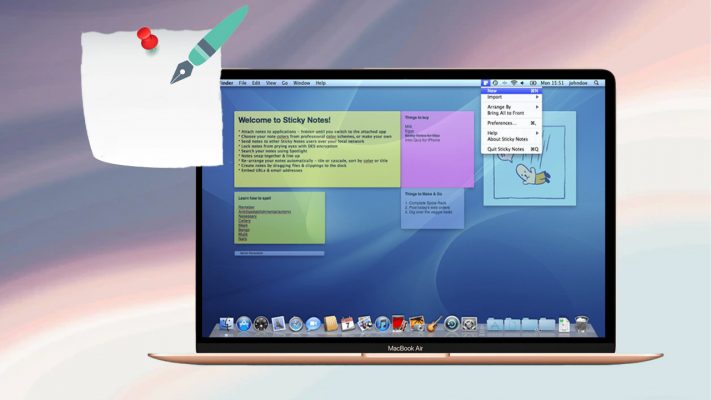Select Bring All to Front

511,113
